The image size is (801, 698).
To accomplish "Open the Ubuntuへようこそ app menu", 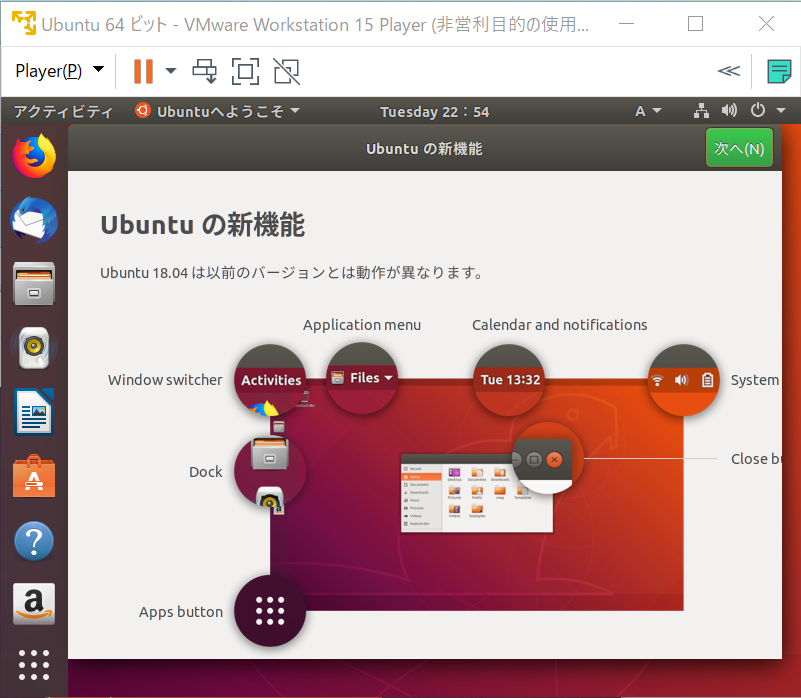I will [217, 111].
